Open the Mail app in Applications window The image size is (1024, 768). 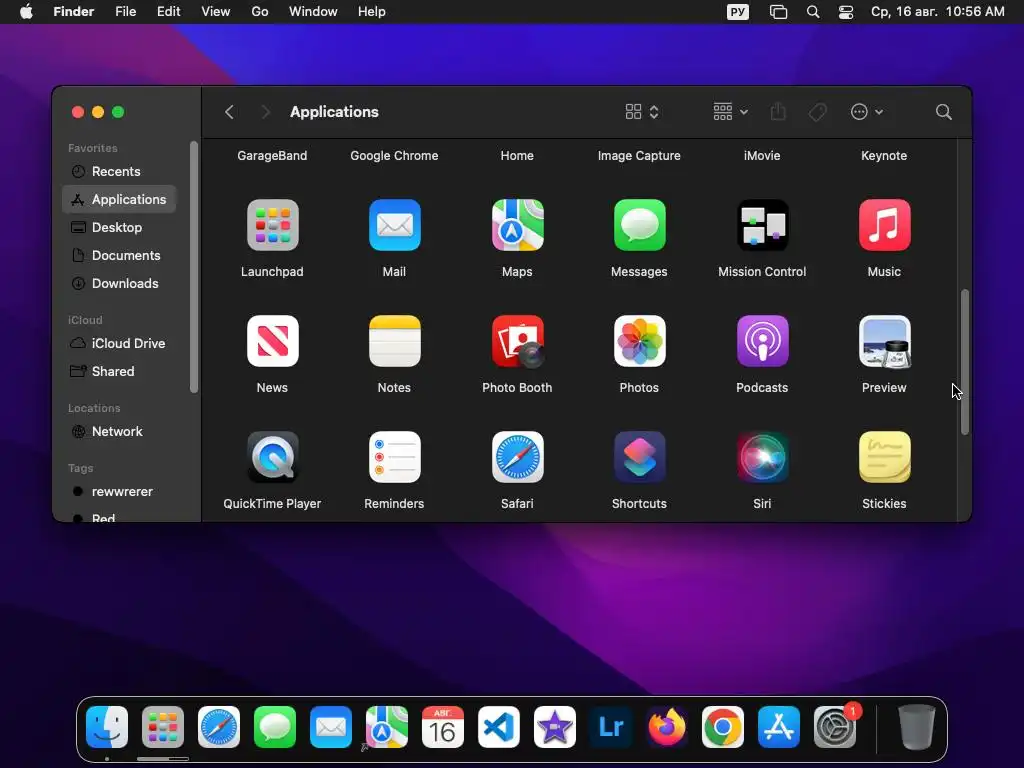(394, 225)
